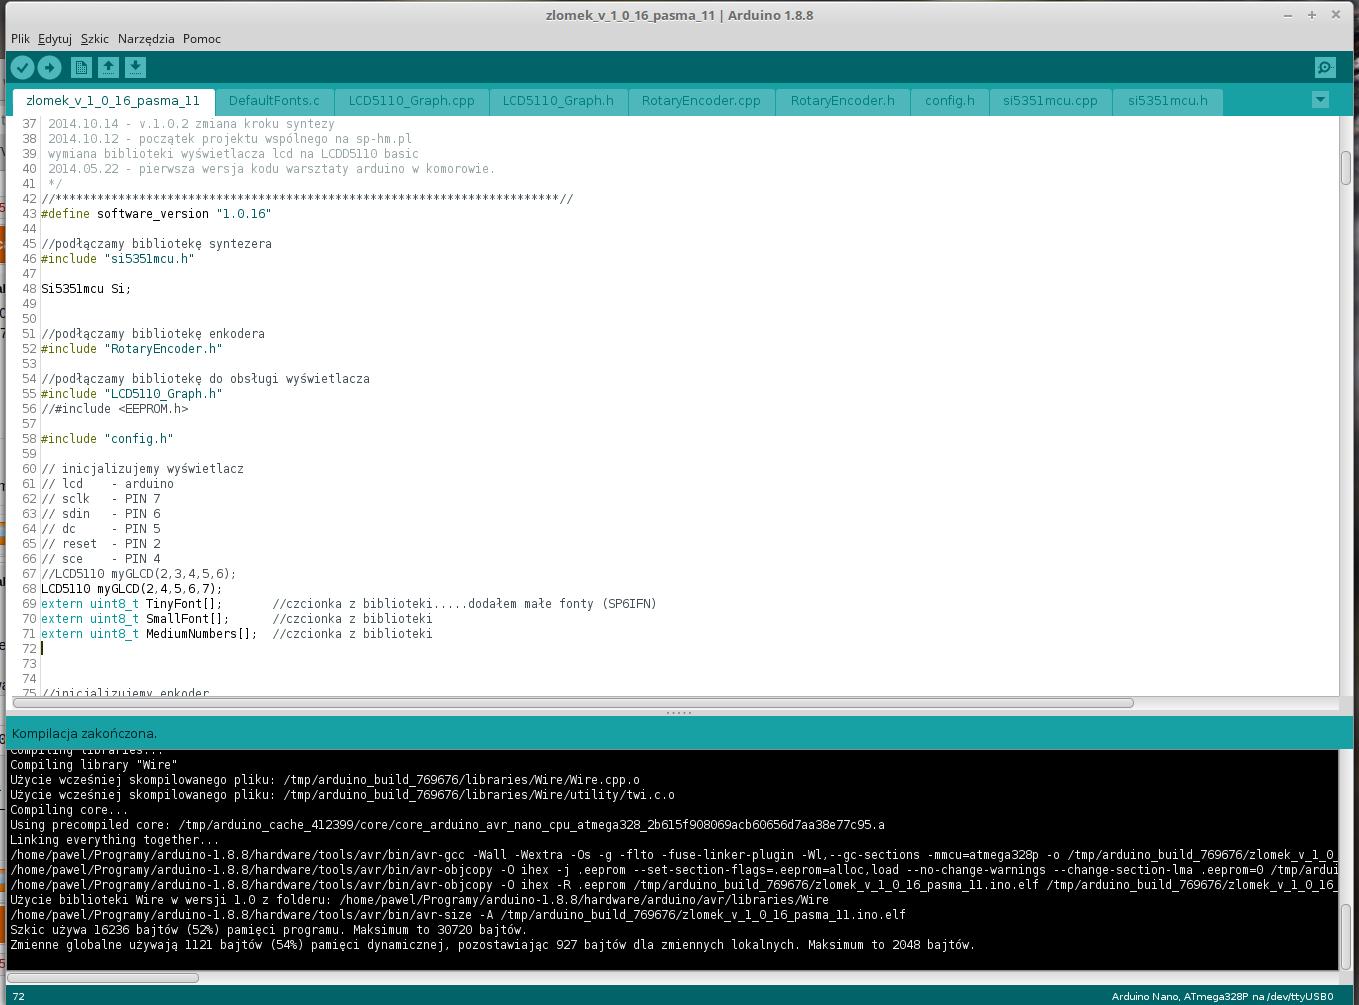Click the console horizontal scrollbar thumb
This screenshot has width=1359, height=1005.
coord(104,977)
